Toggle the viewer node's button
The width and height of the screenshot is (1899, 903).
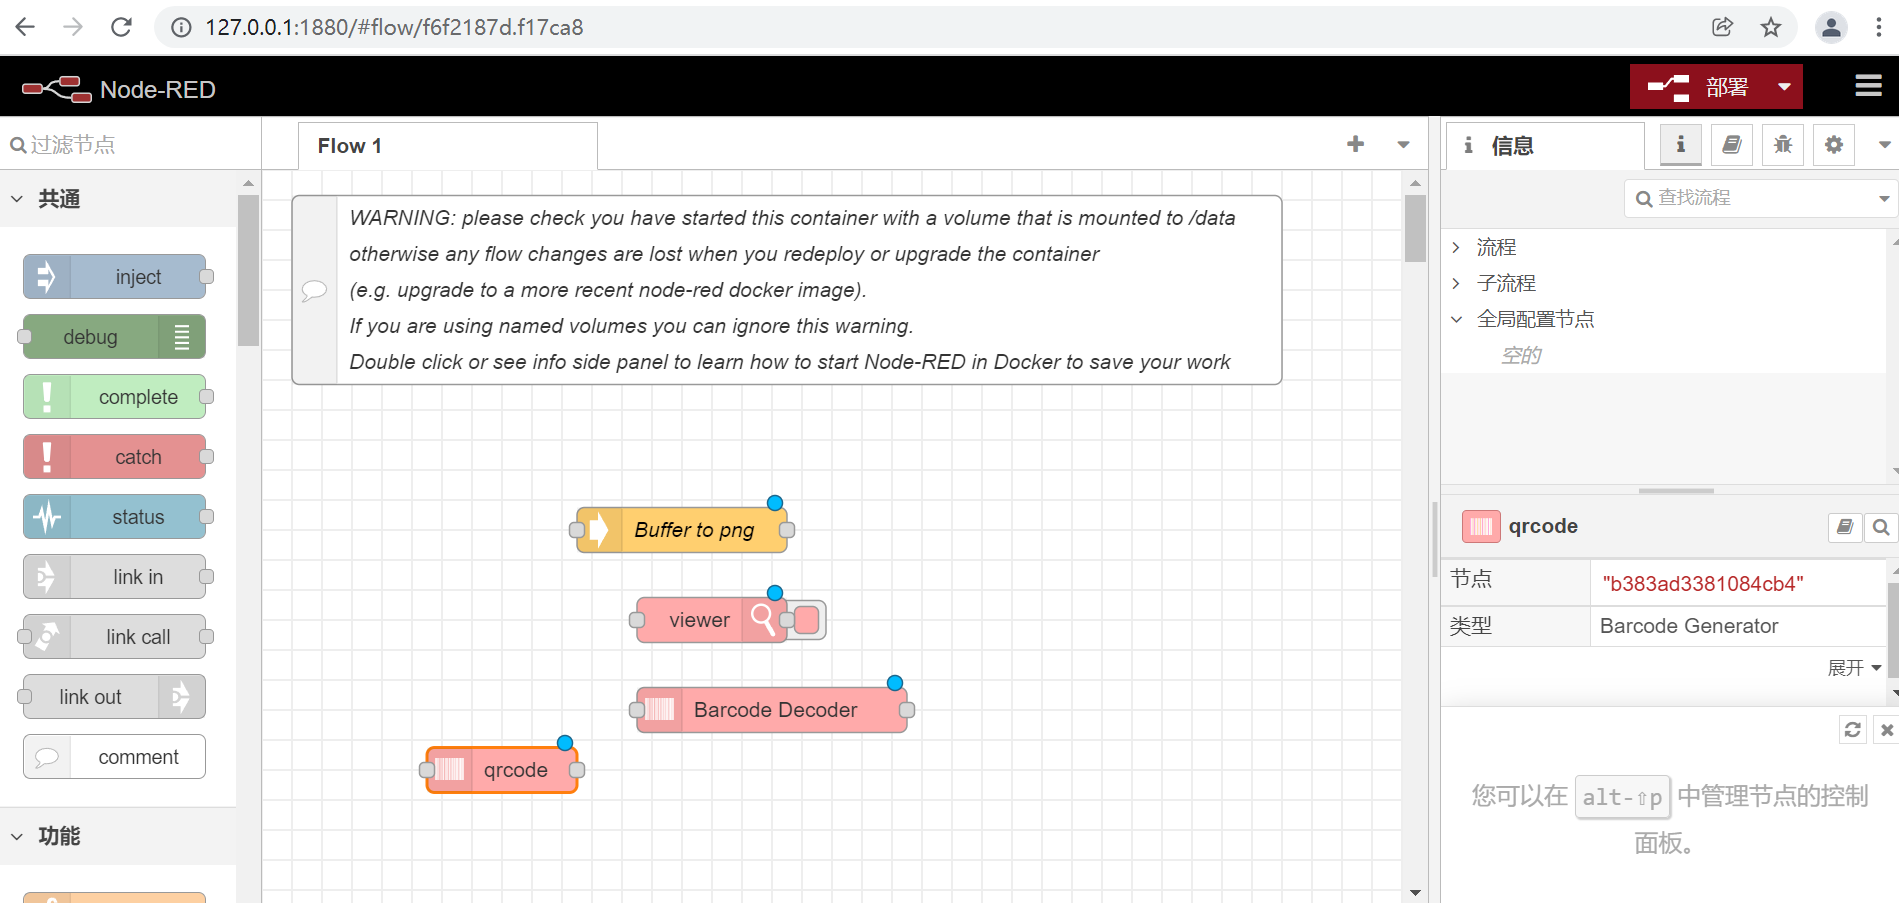pyautogui.click(x=807, y=620)
